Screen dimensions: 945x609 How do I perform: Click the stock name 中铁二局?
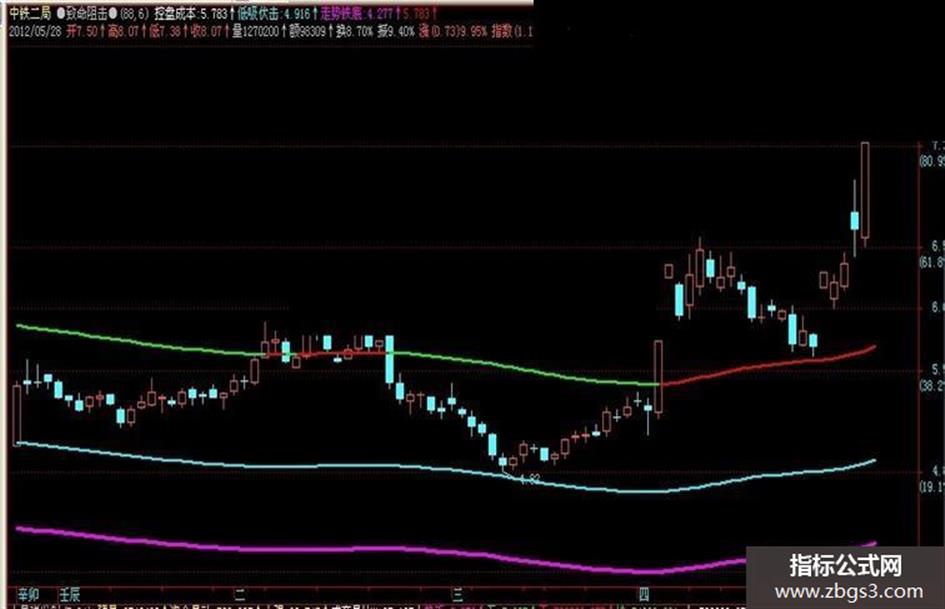30,13
